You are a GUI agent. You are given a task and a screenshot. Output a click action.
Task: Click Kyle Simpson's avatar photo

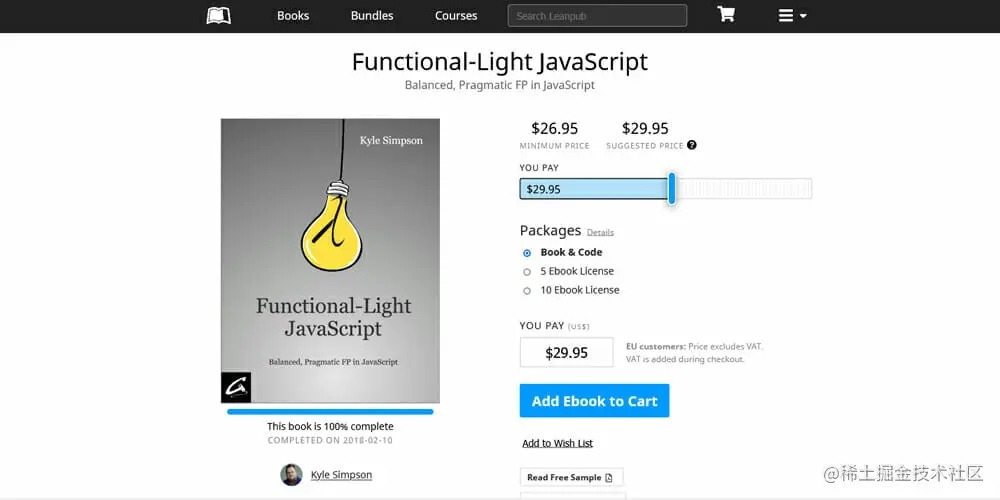[x=291, y=474]
